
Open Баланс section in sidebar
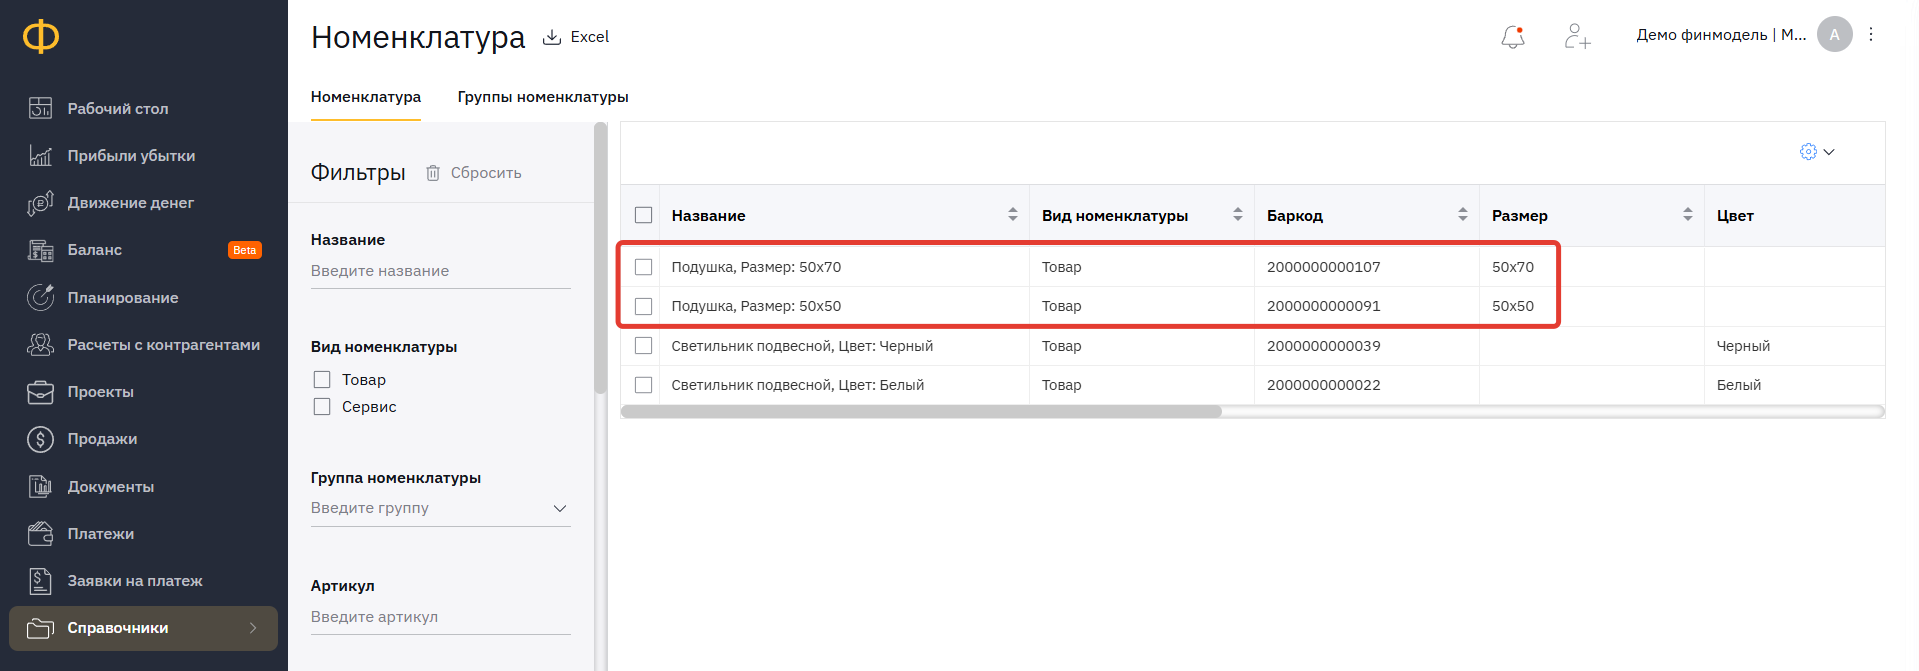point(94,250)
